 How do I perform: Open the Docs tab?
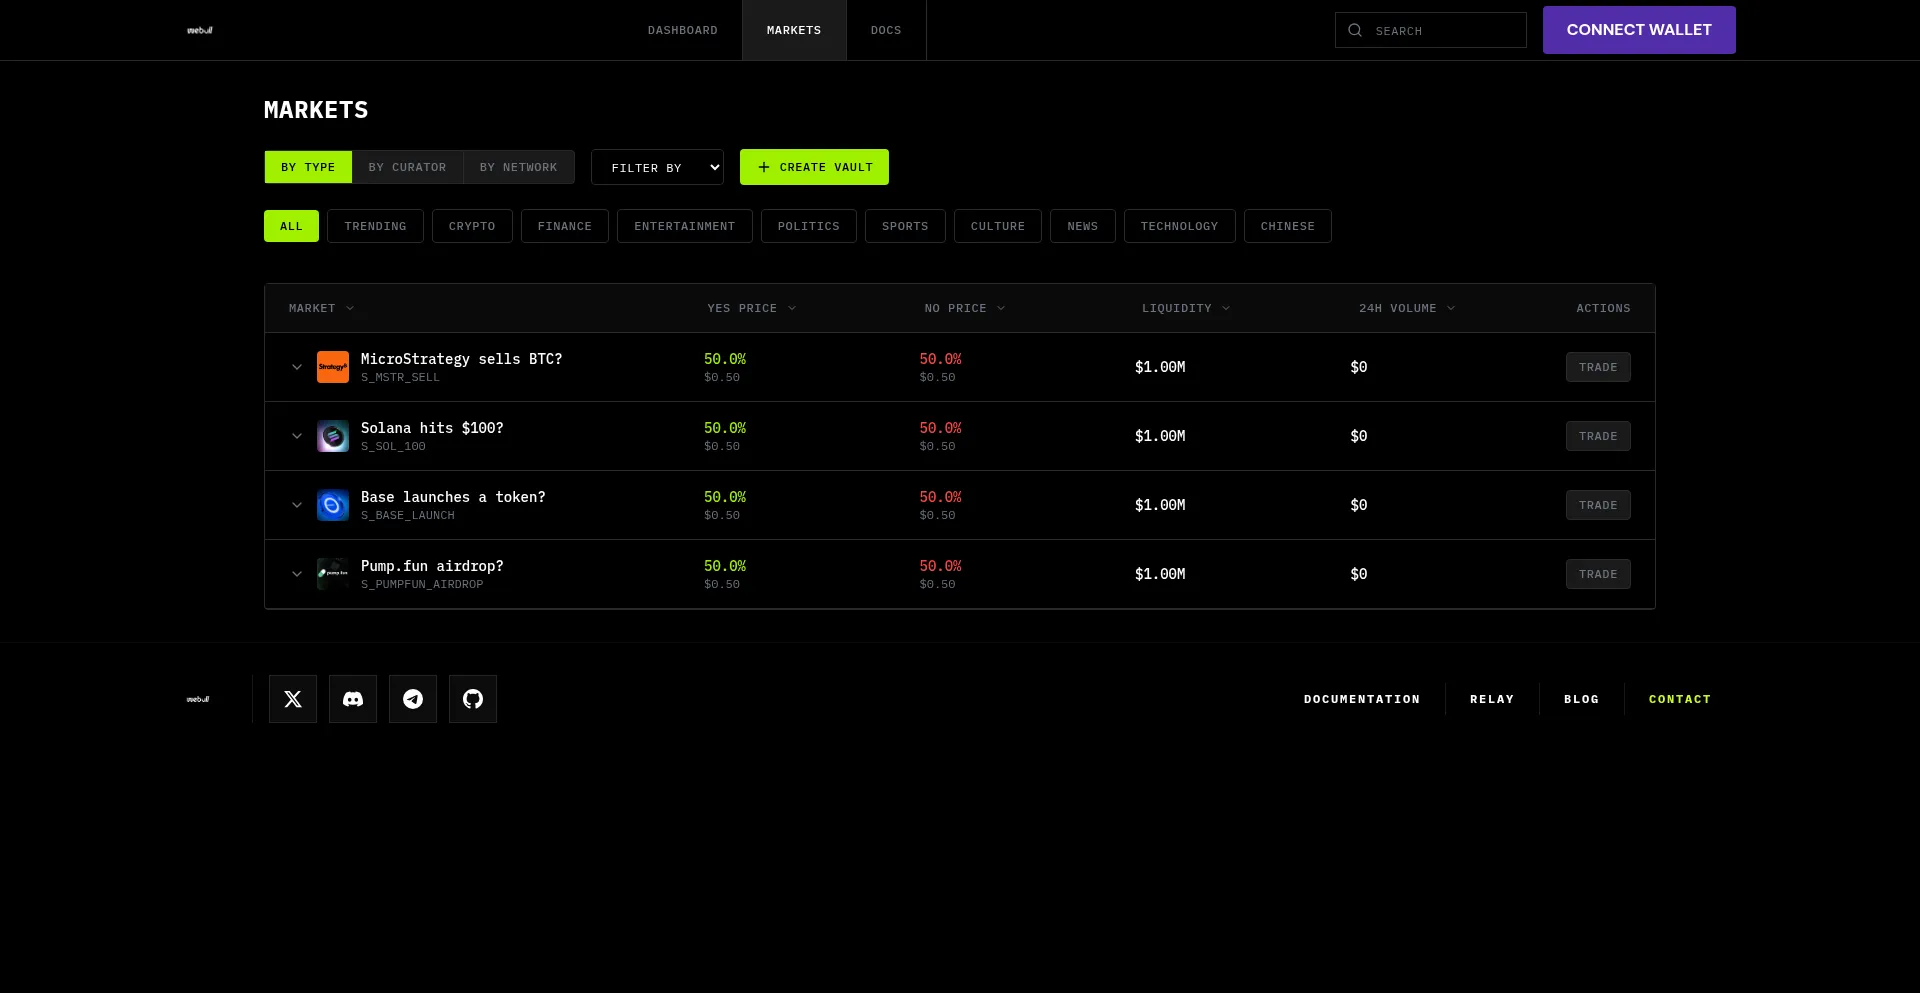[885, 30]
